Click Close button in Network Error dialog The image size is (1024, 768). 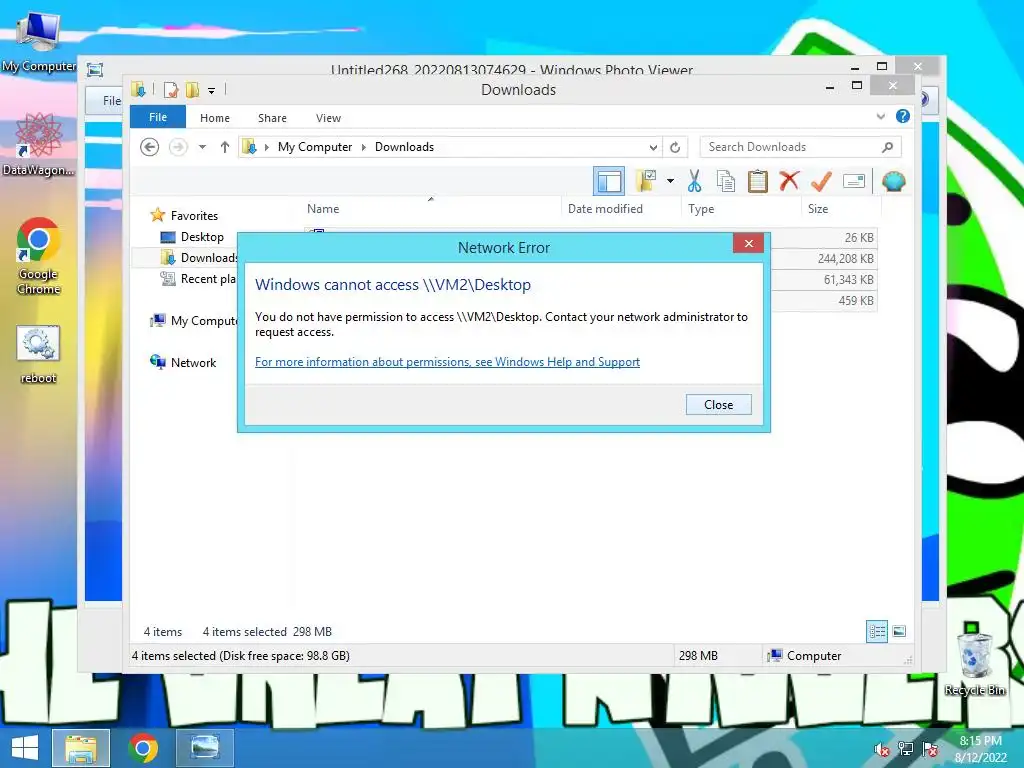(718, 404)
